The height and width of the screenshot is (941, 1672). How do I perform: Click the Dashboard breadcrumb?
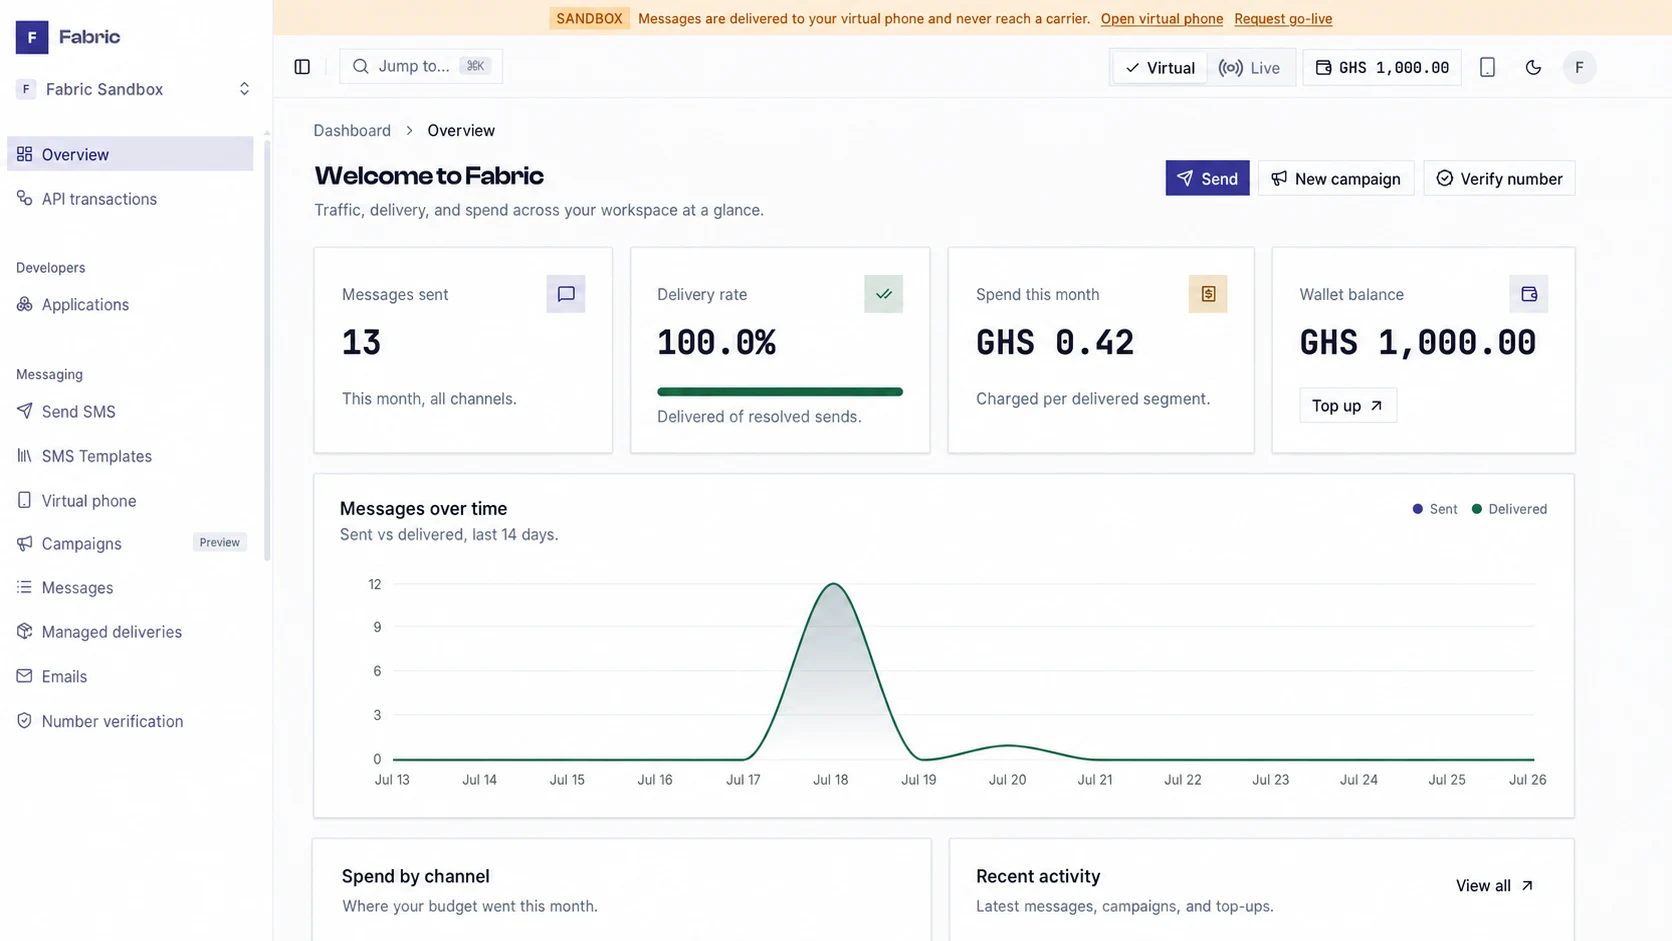coord(352,130)
